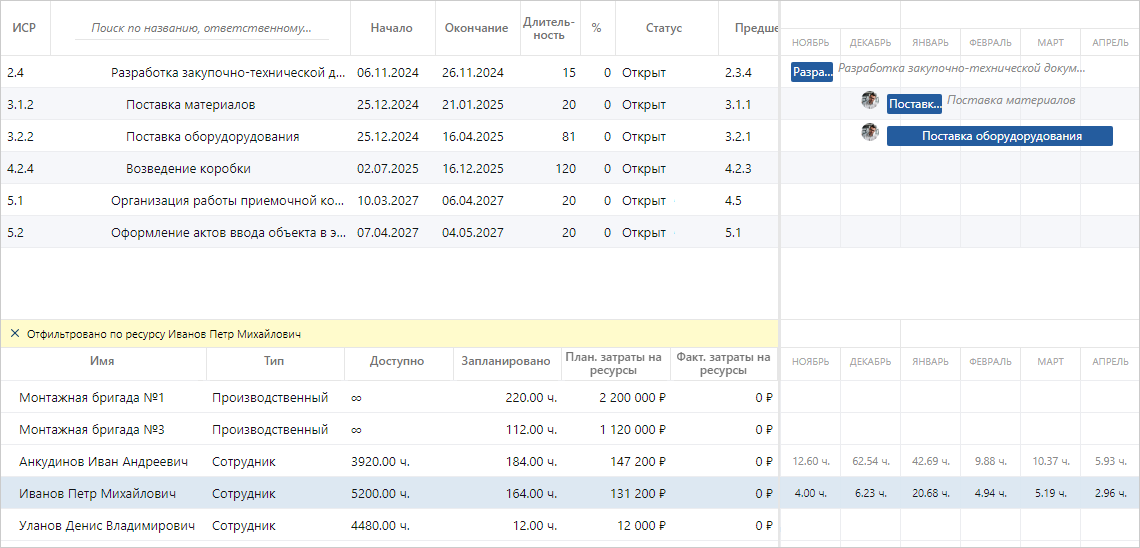
Task: Click avatar beside Поставка материалов Gantt bar
Action: pyautogui.click(x=870, y=101)
